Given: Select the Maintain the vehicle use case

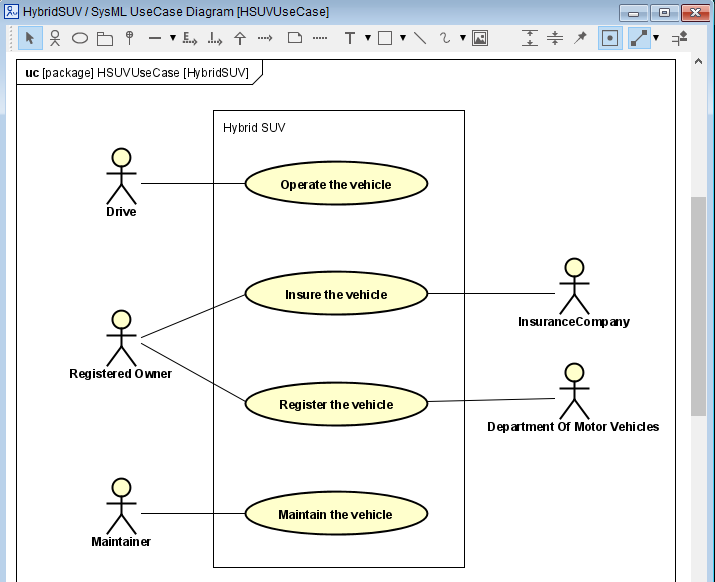Looking at the screenshot, I should (337, 514).
